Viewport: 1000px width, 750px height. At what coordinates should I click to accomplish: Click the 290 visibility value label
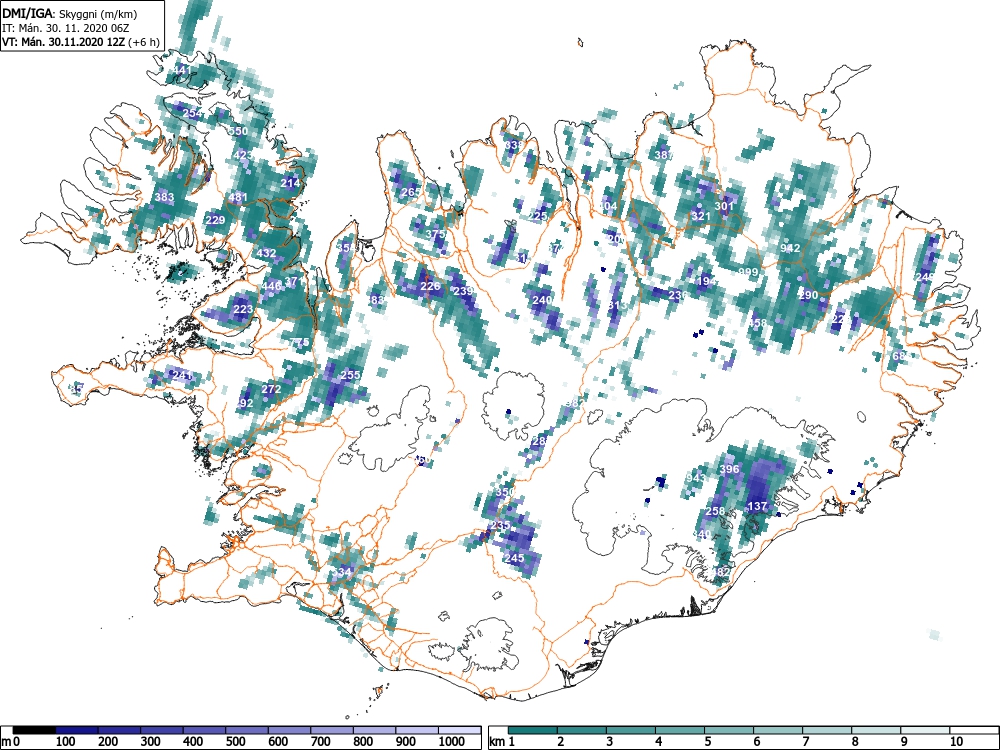808,295
